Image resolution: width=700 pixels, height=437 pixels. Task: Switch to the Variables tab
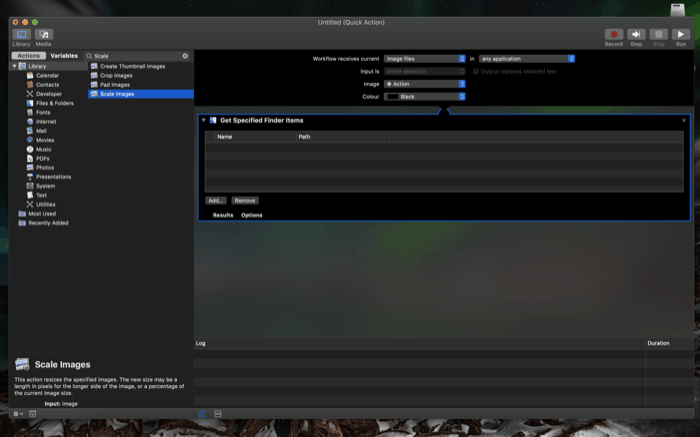64,56
